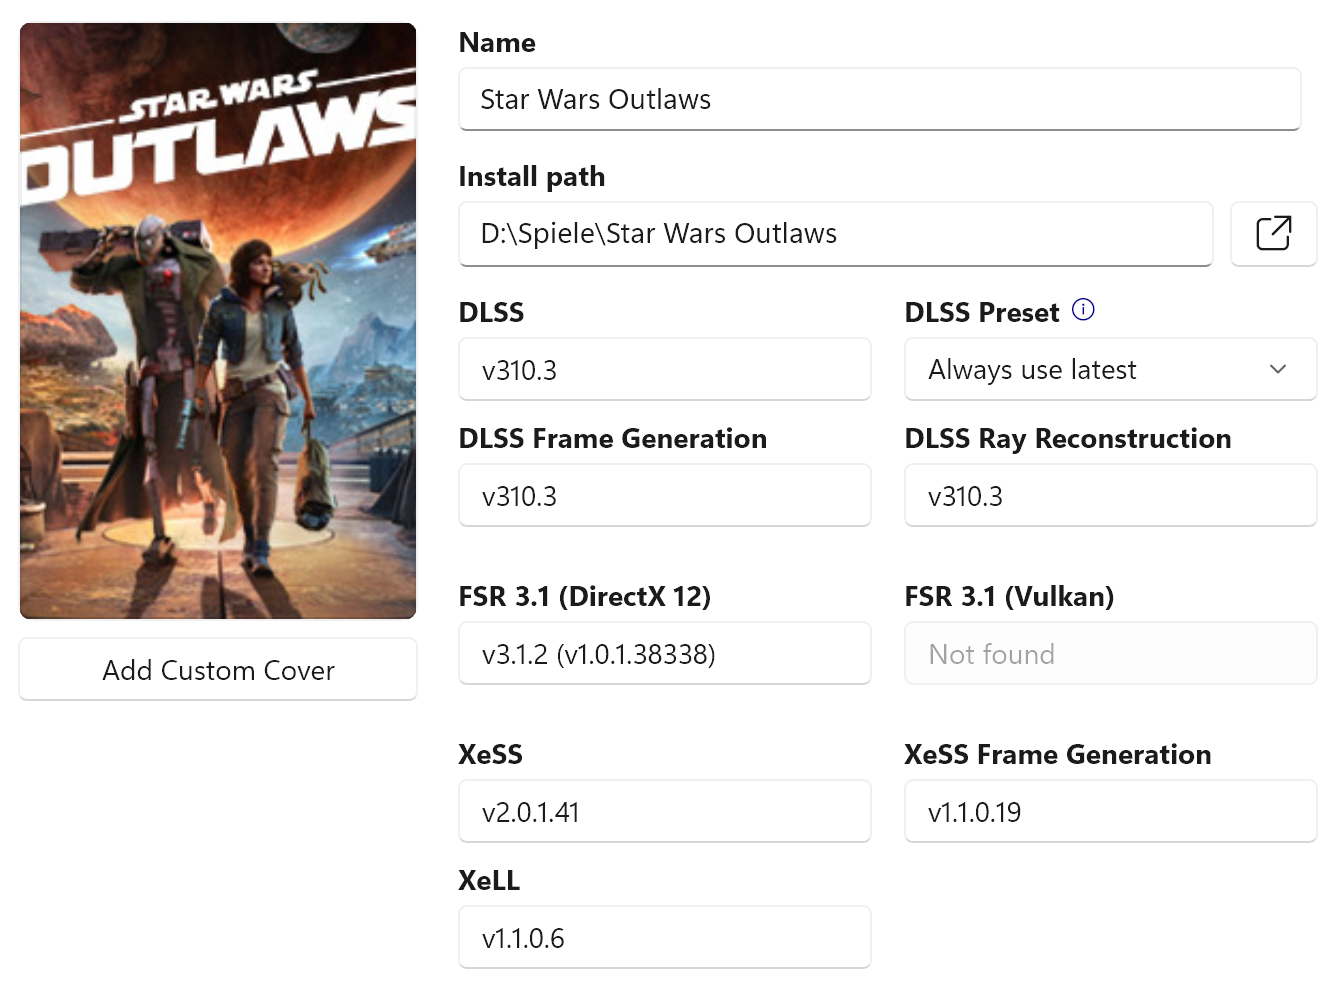Open DLSS Frame Generation v310.3 field
This screenshot has width=1332, height=1008.
click(x=664, y=495)
